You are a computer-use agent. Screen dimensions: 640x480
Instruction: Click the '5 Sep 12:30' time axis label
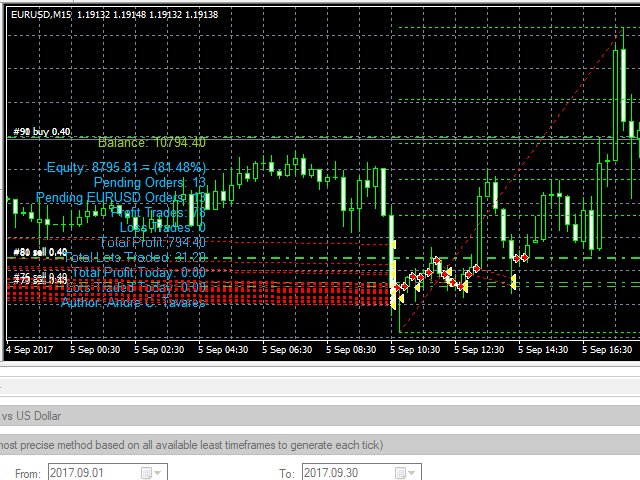point(479,350)
